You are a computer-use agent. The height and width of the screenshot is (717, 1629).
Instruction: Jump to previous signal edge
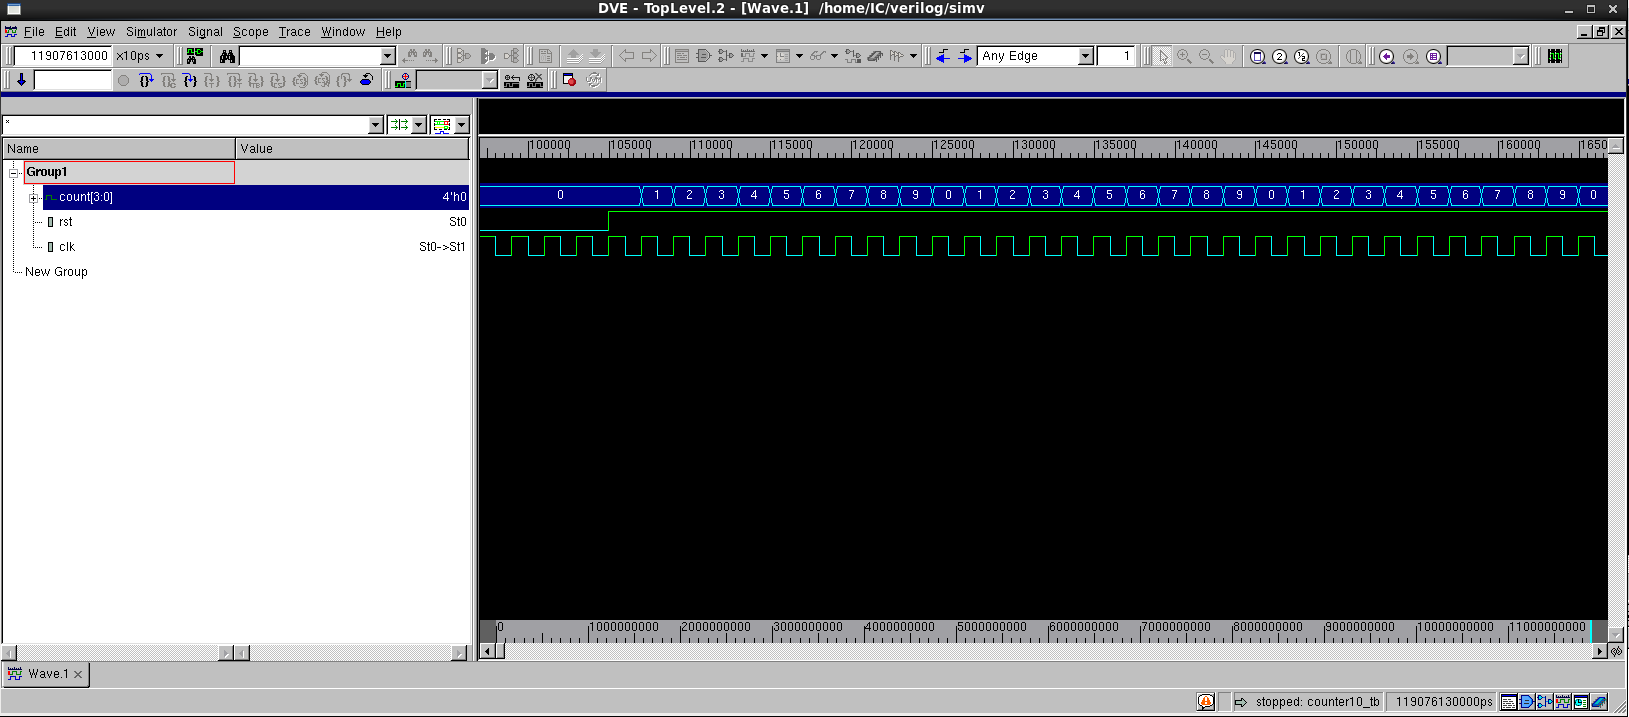[942, 56]
